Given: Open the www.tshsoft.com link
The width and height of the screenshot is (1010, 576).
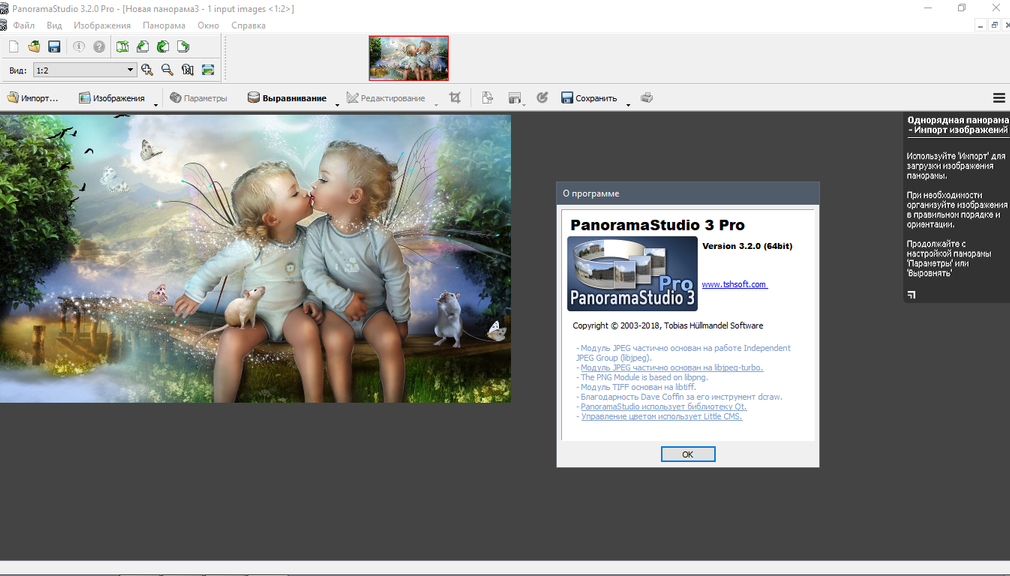Looking at the screenshot, I should pyautogui.click(x=734, y=284).
